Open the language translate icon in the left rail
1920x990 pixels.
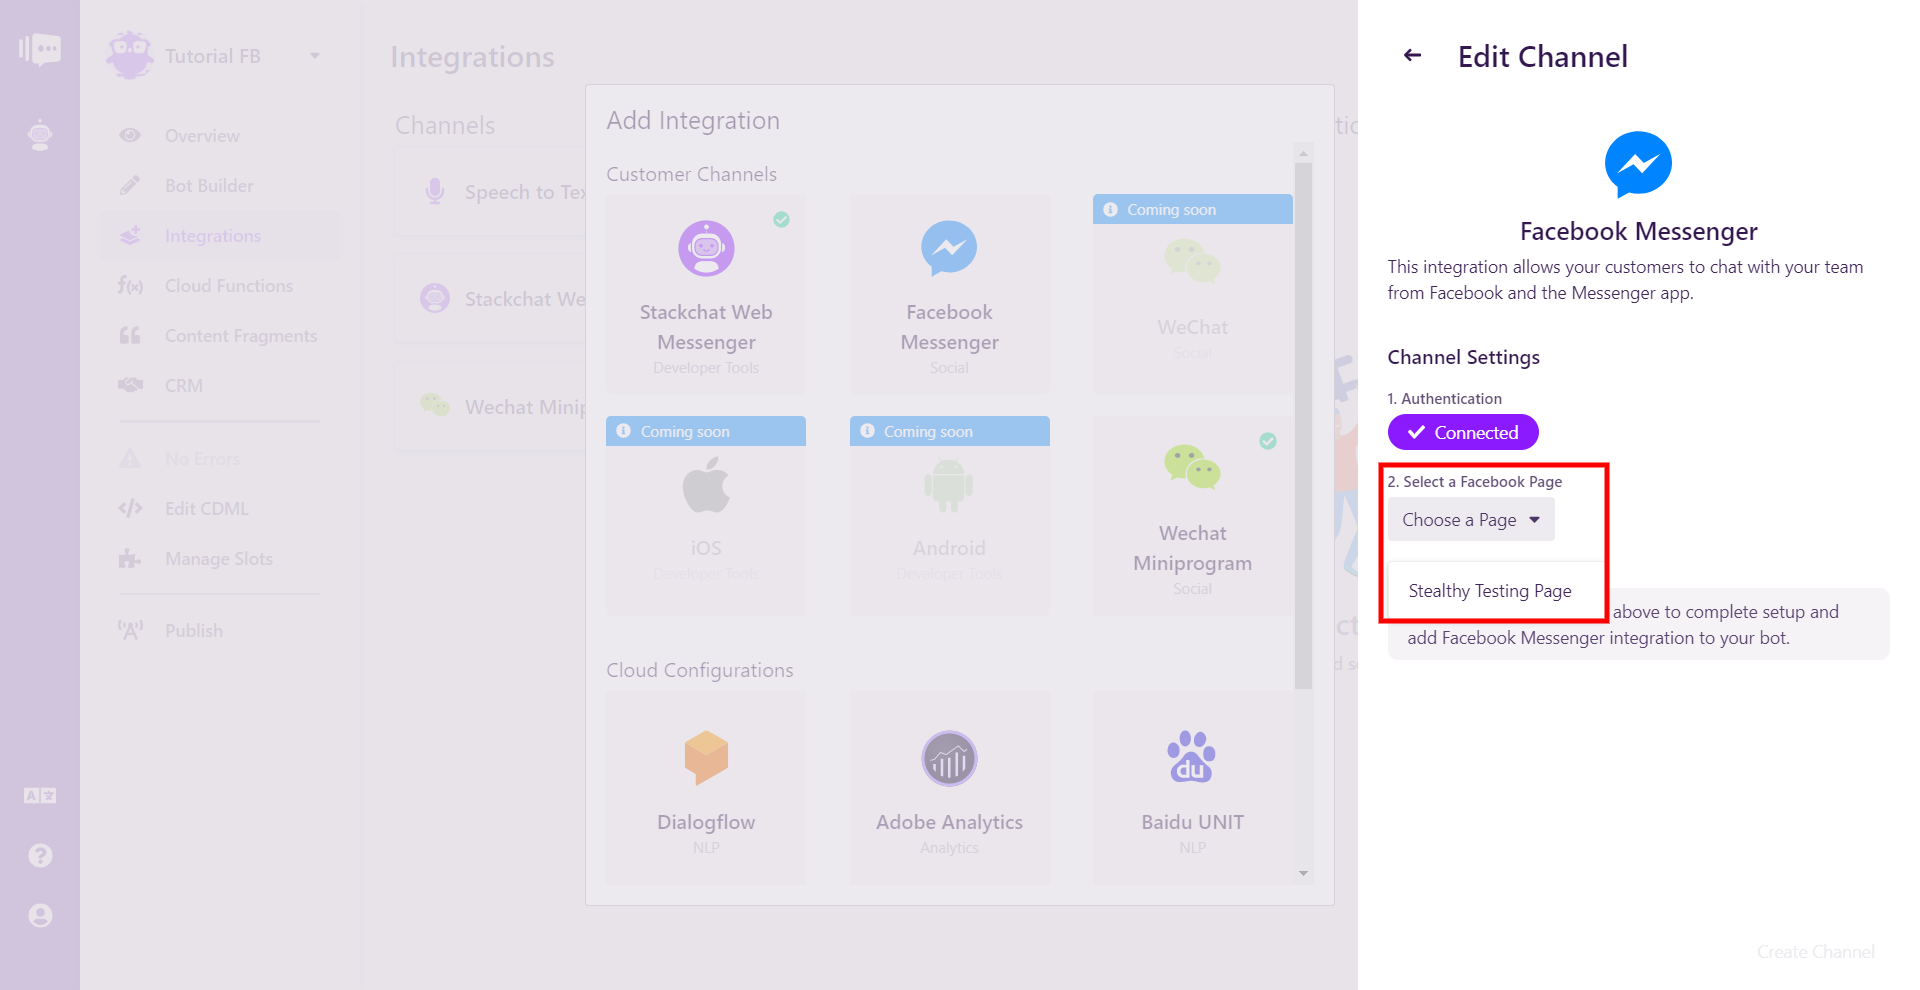(40, 796)
